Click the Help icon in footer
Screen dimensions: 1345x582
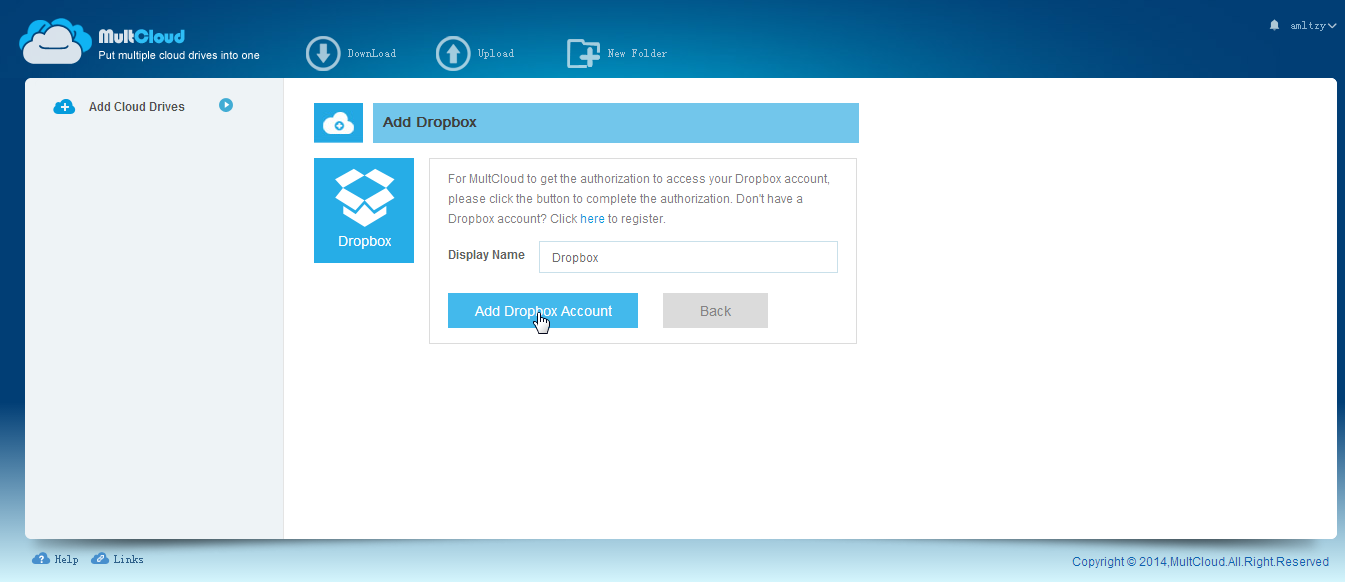pos(41,559)
